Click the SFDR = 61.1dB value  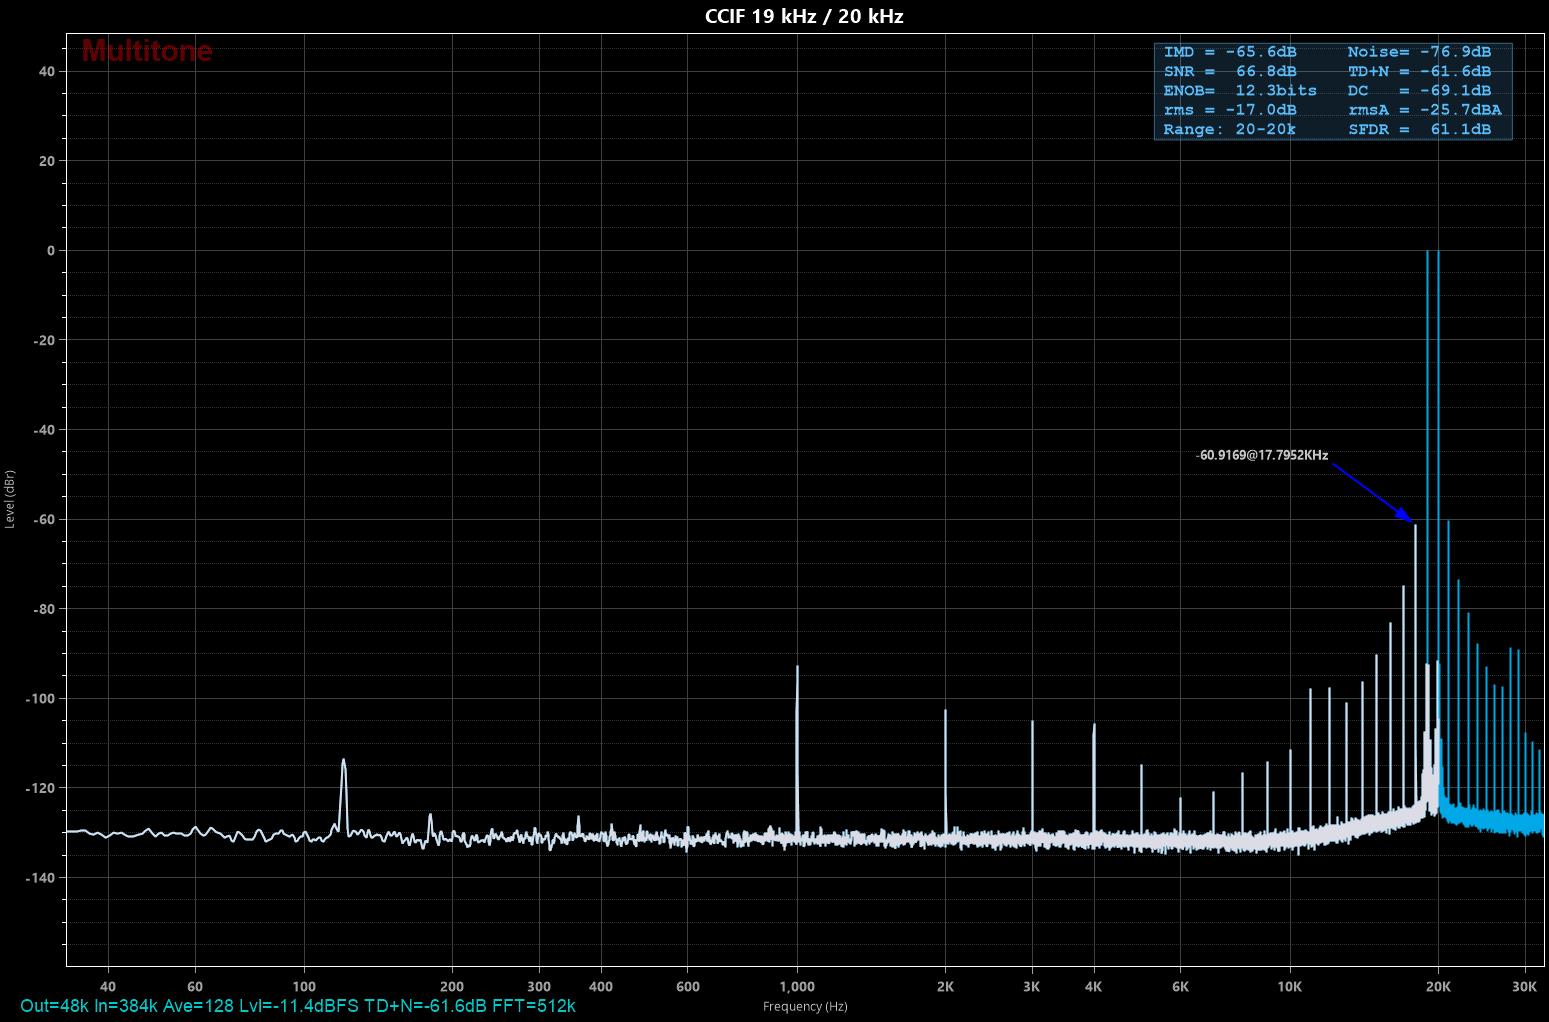coord(1419,129)
